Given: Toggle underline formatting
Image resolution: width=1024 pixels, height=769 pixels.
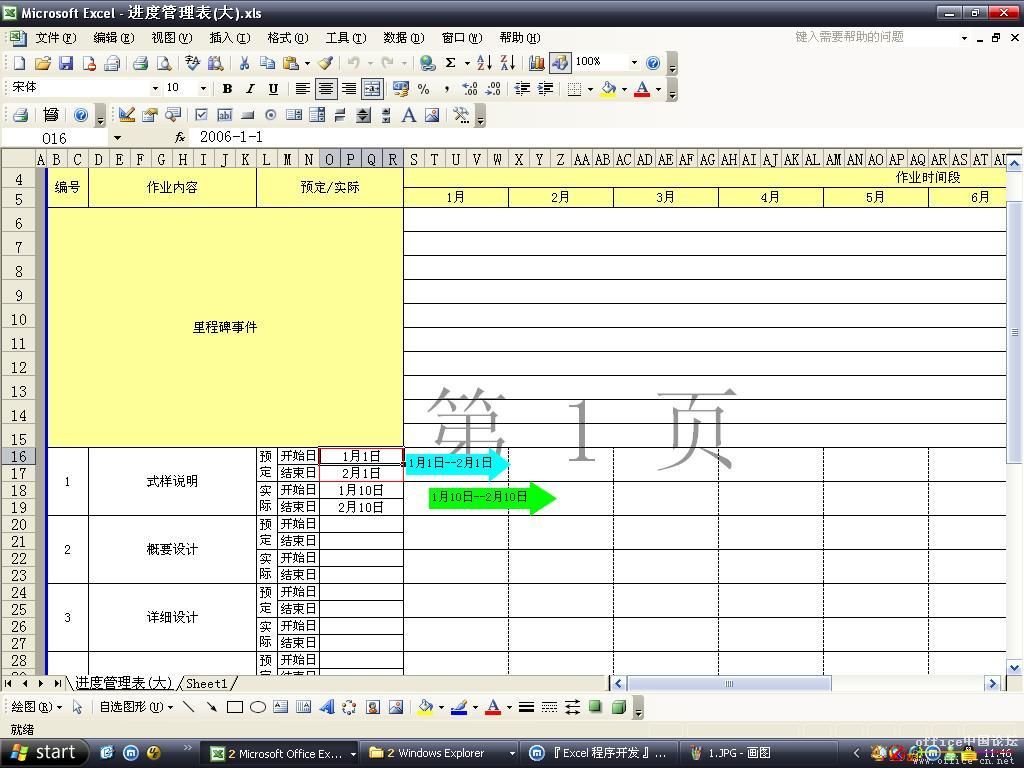Looking at the screenshot, I should click(x=273, y=89).
